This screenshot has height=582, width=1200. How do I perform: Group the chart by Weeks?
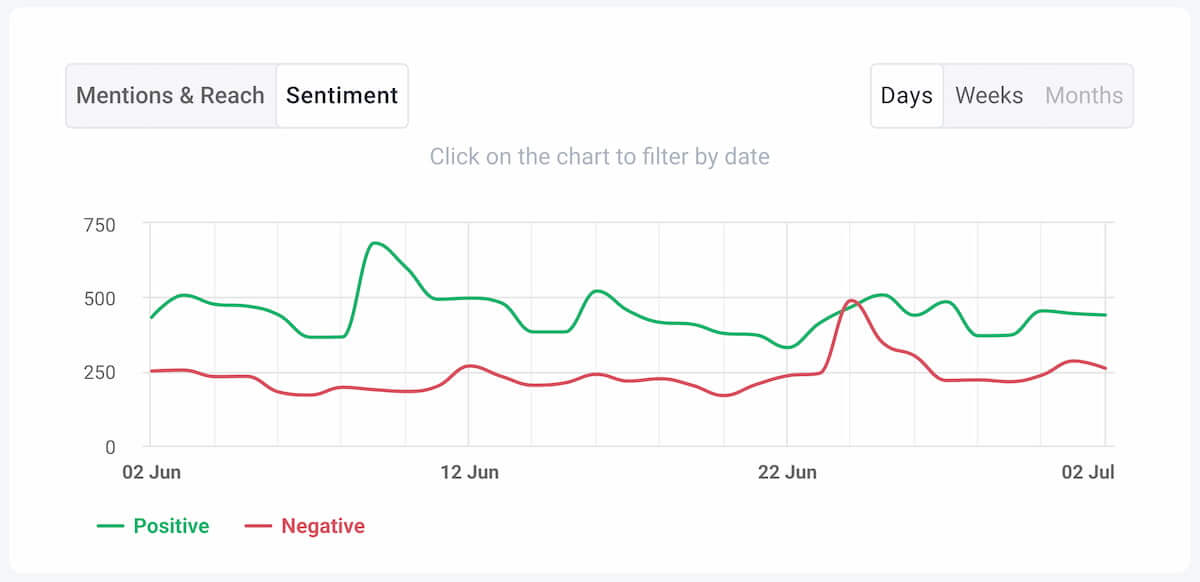[x=989, y=96]
